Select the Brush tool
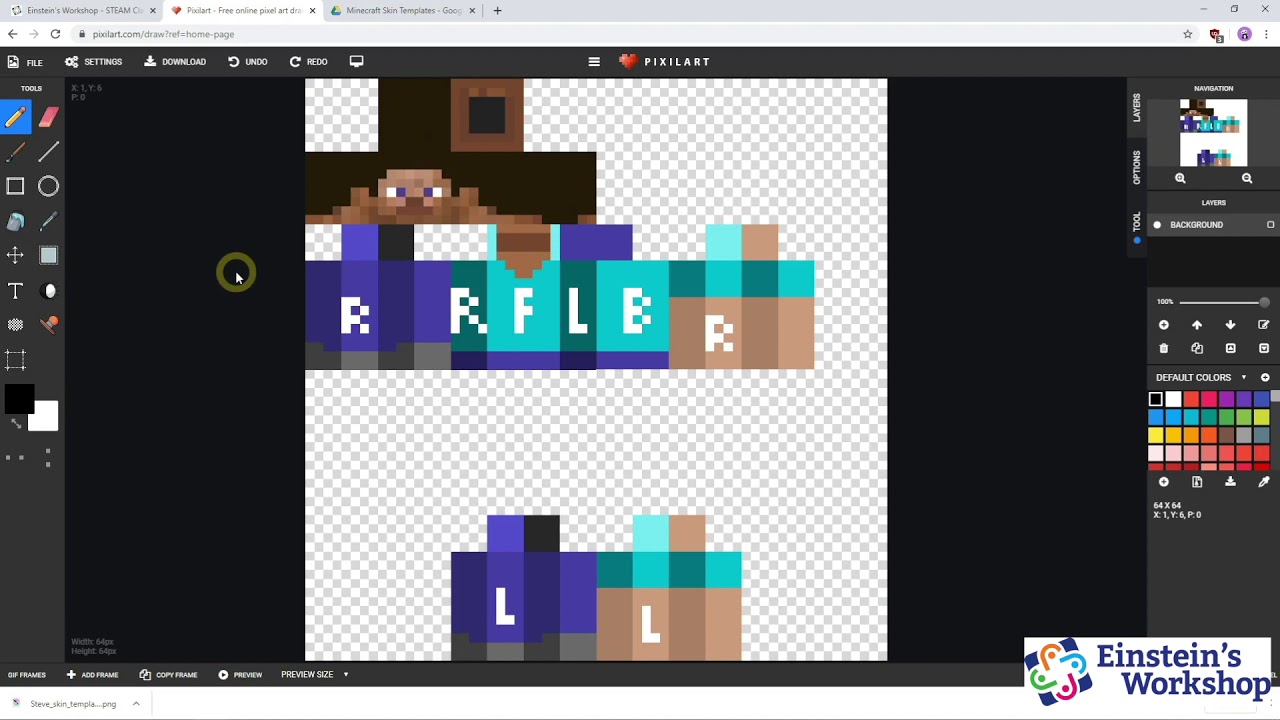1280x720 pixels. [15, 152]
